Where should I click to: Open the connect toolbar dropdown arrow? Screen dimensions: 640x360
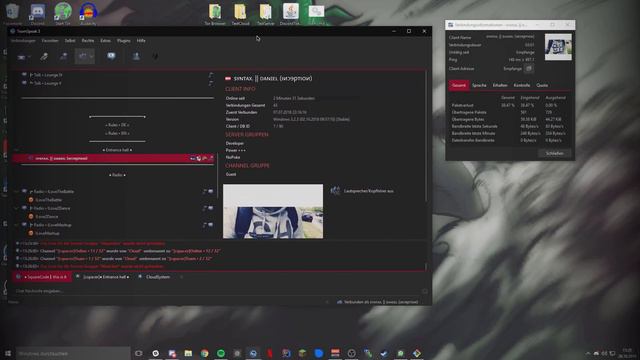coord(29,57)
